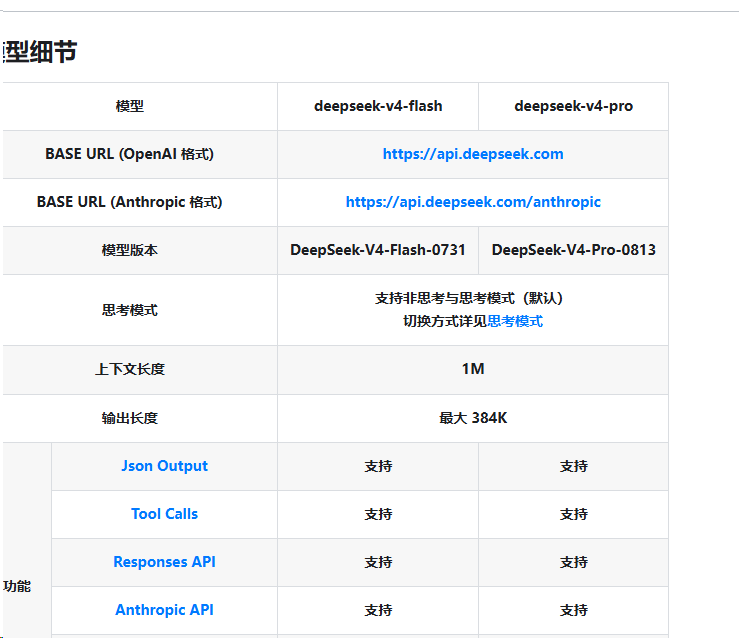739x638 pixels.
Task: Click the deepseek-v4-flash column header
Action: (x=378, y=106)
